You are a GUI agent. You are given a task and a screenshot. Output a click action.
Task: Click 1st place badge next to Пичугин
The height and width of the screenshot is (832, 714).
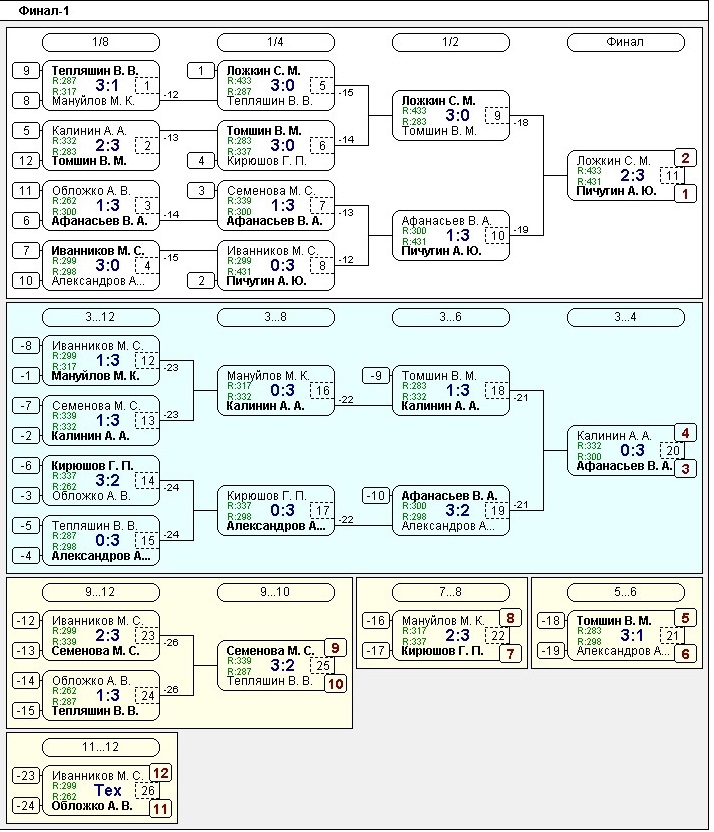point(685,194)
